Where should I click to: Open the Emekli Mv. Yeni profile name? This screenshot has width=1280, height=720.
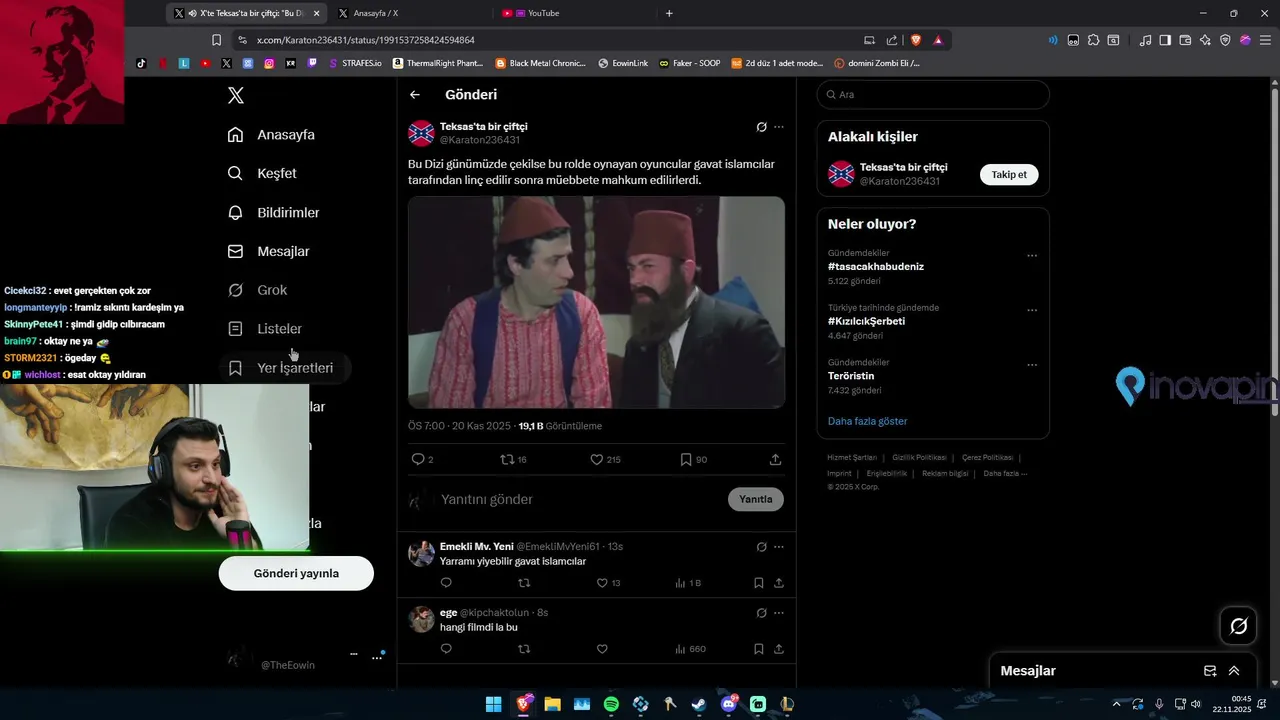(x=477, y=547)
